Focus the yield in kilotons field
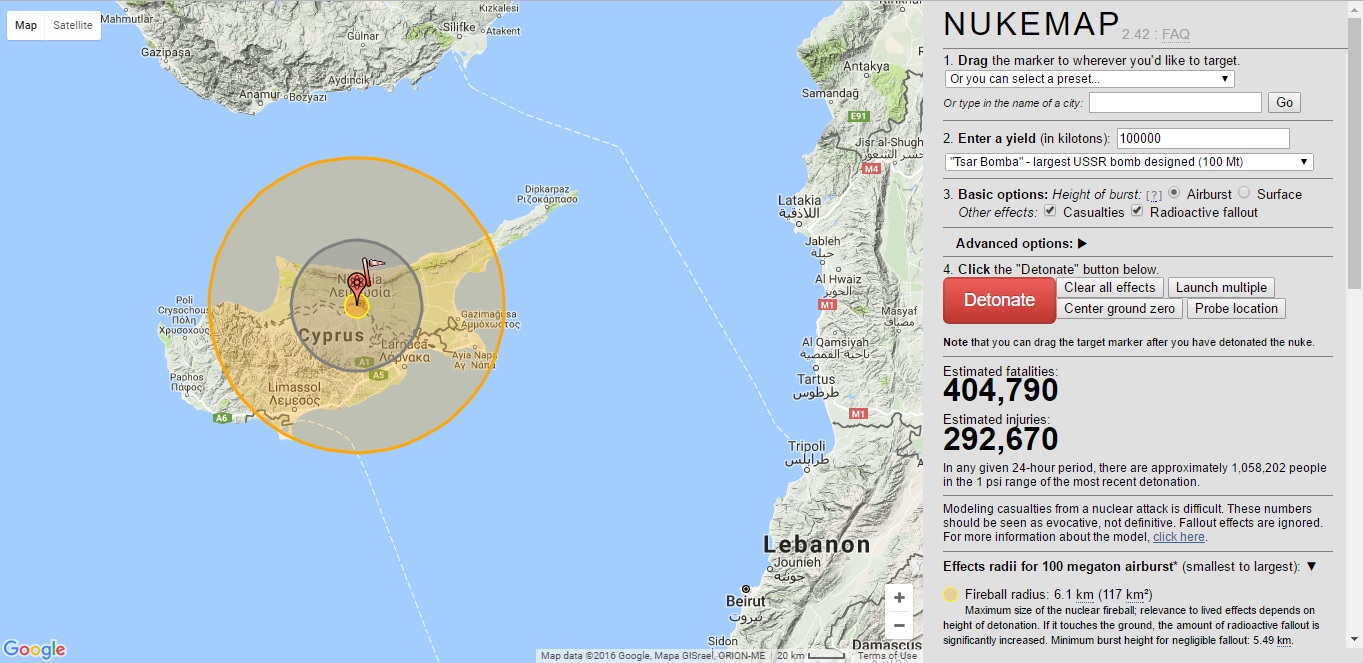The width and height of the screenshot is (1363, 663). coord(1203,139)
